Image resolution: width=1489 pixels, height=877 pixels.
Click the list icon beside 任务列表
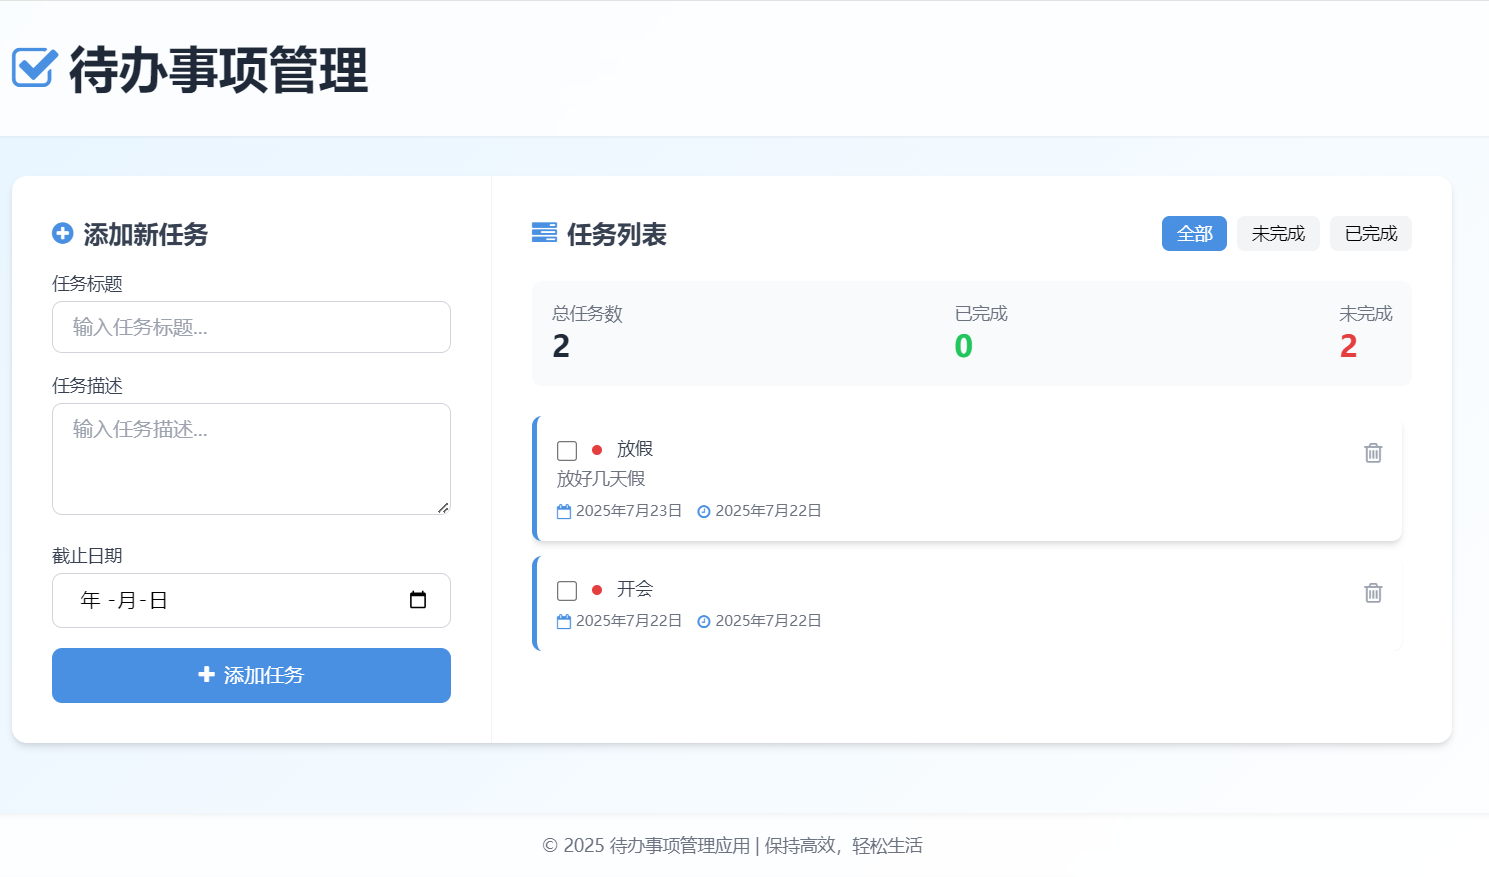(545, 233)
